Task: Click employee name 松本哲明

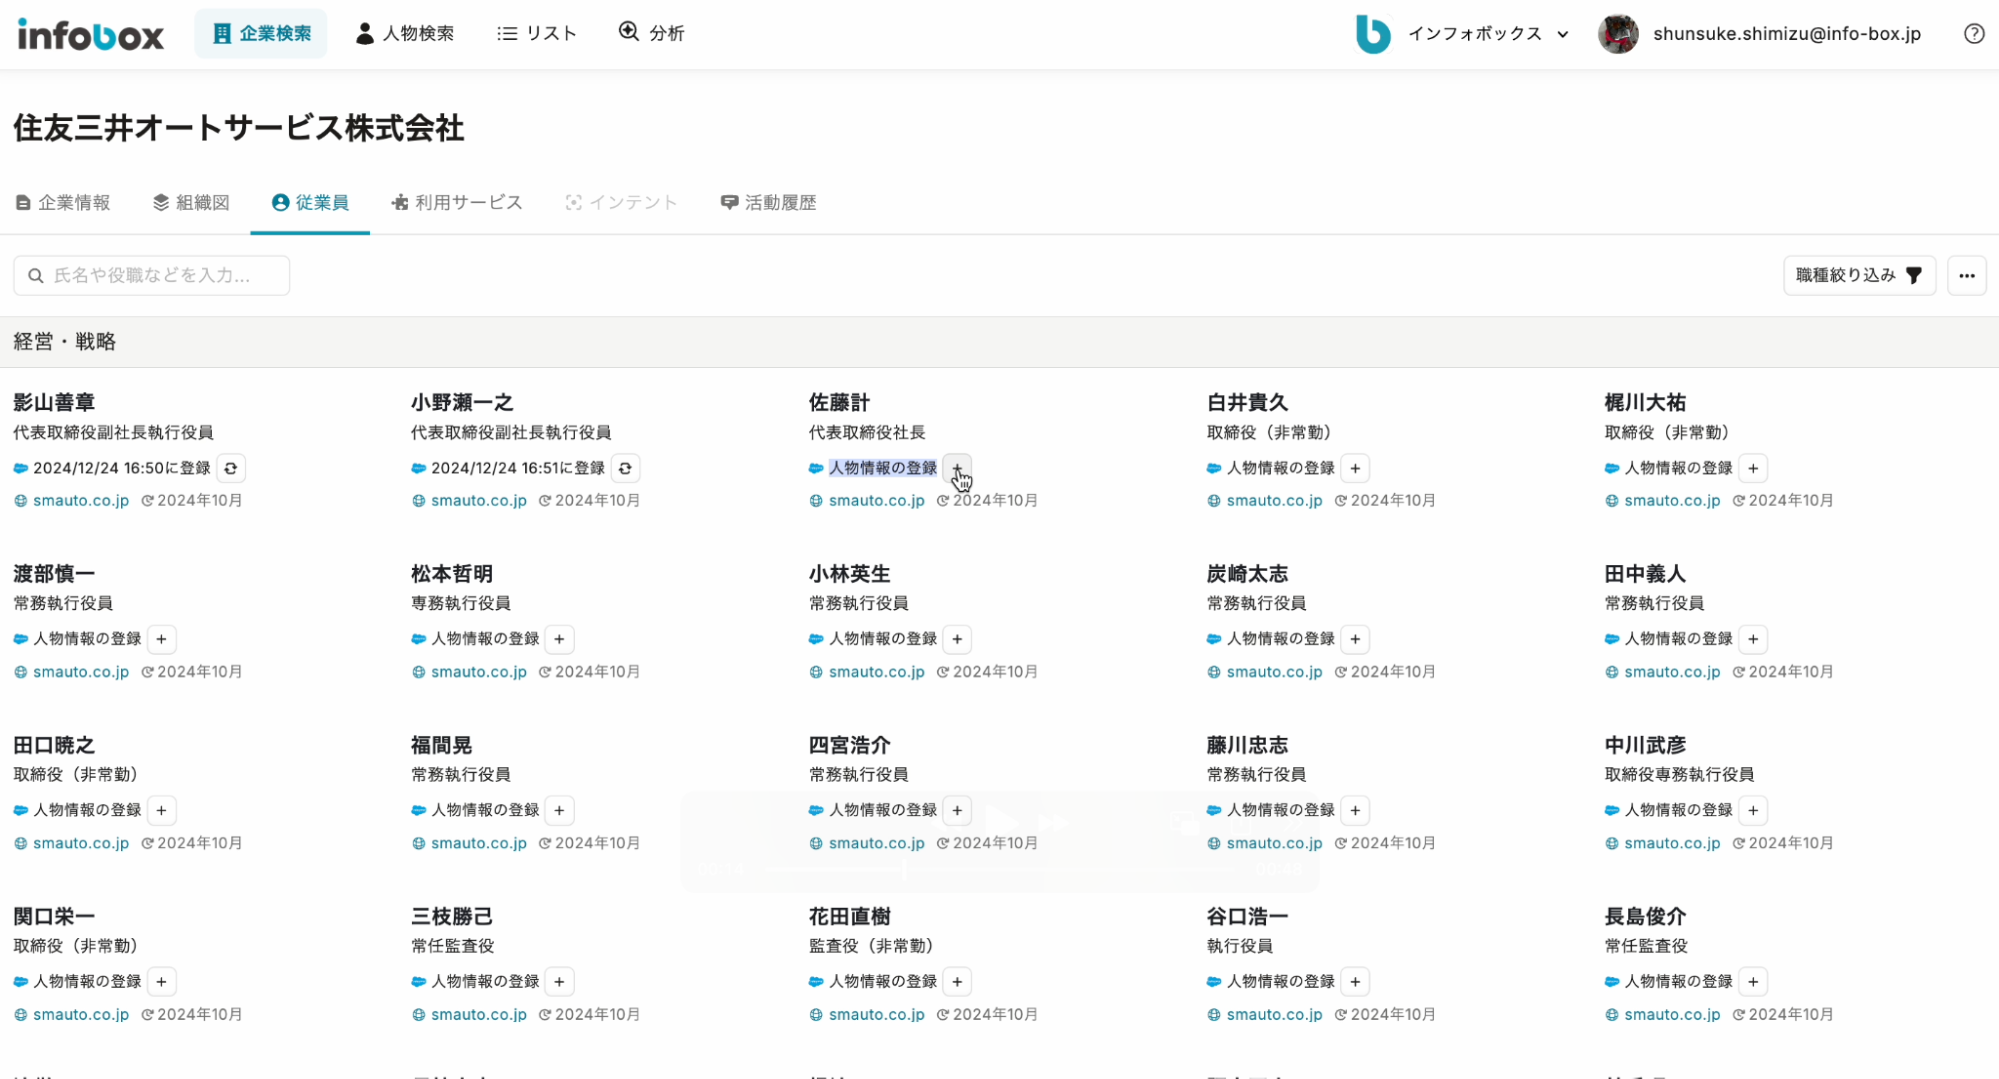Action: pos(452,574)
